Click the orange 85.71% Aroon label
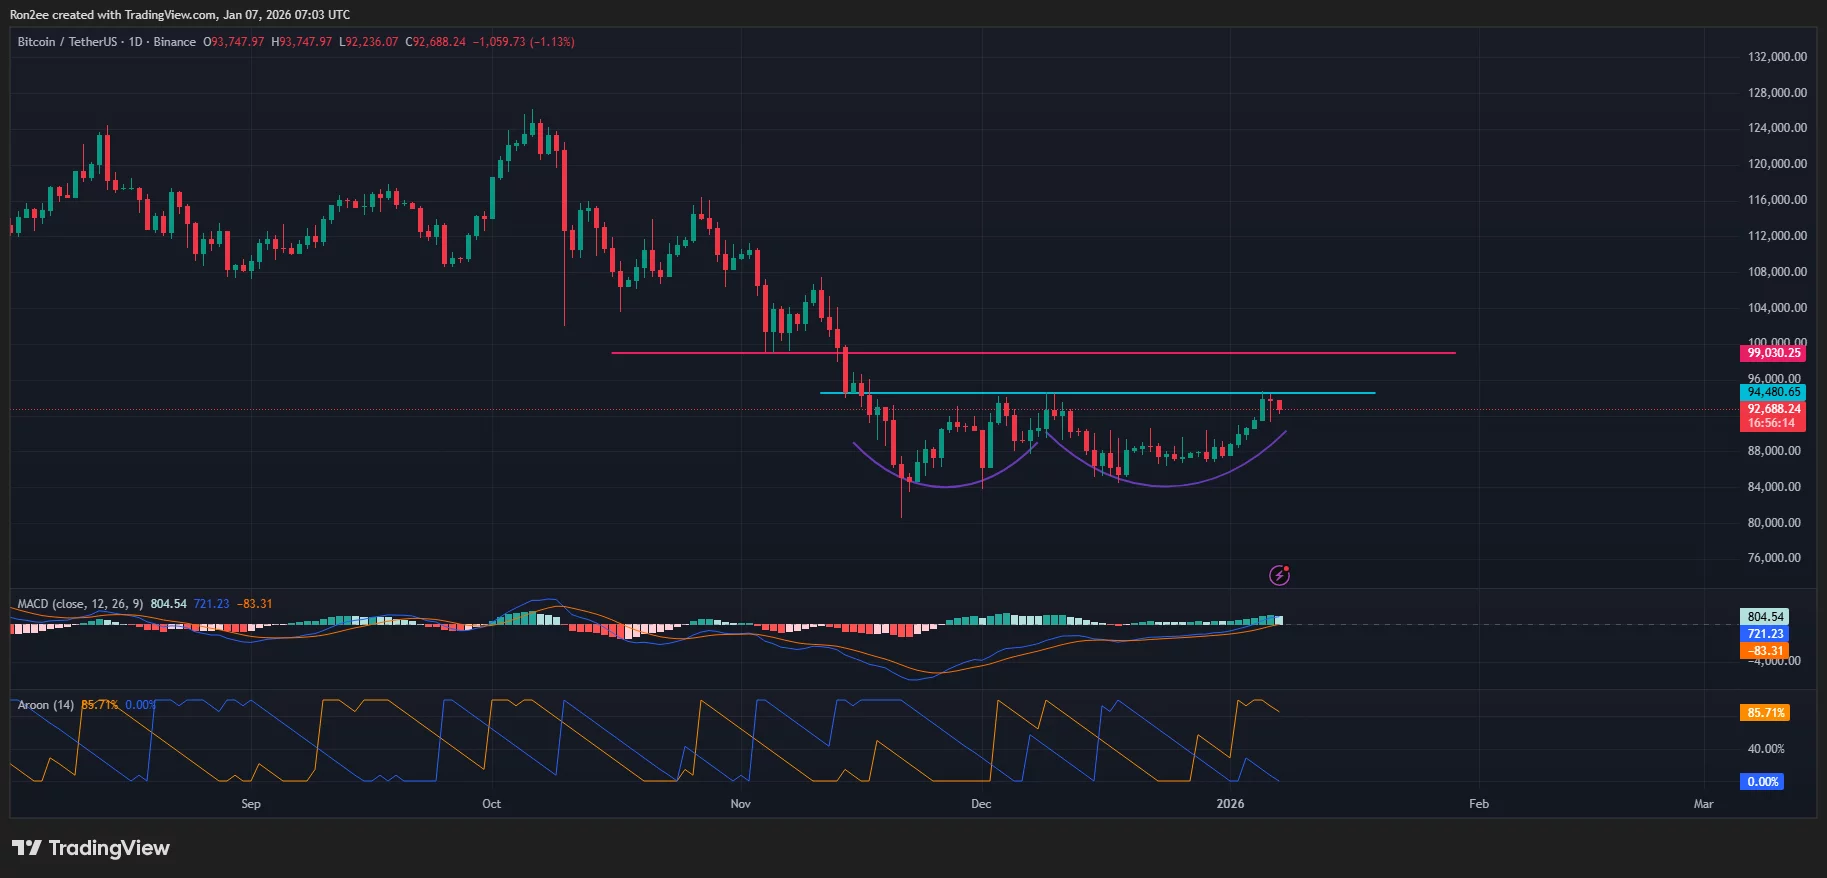Viewport: 1827px width, 878px height. 1766,713
